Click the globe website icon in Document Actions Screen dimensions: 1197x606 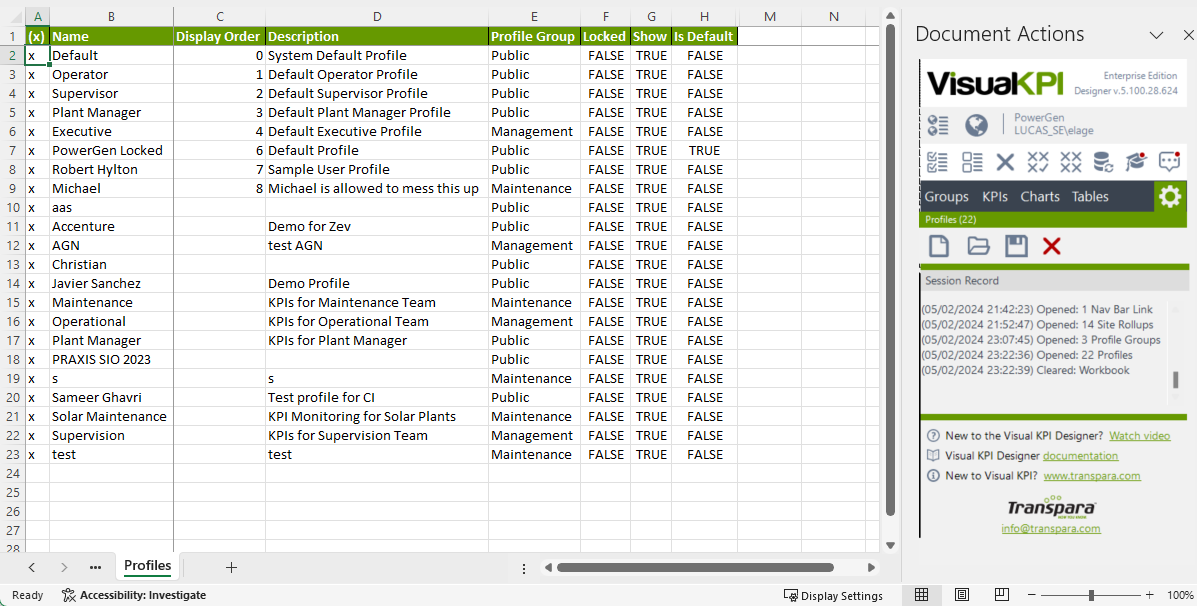976,125
